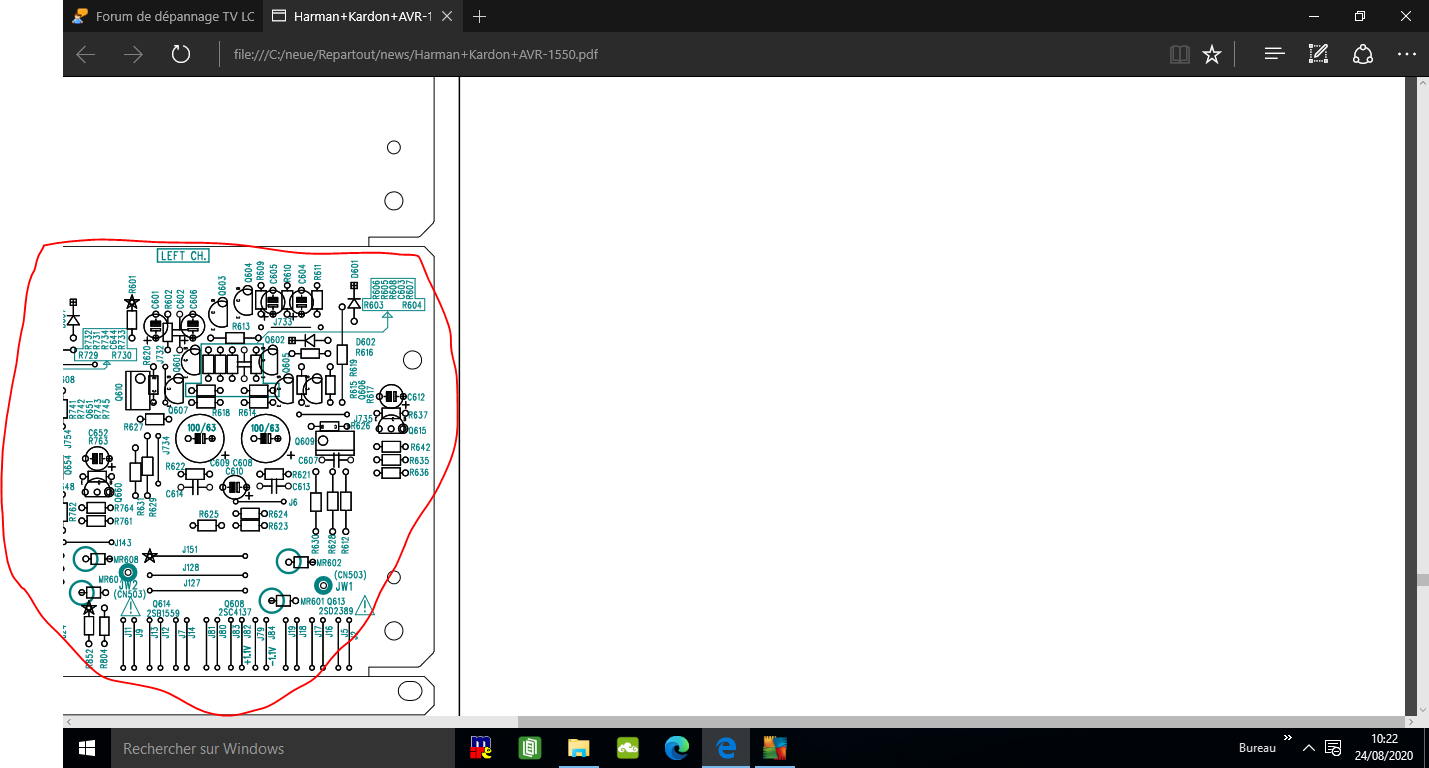Launch the new Edge from taskbar
1429x768 pixels.
[x=677, y=748]
